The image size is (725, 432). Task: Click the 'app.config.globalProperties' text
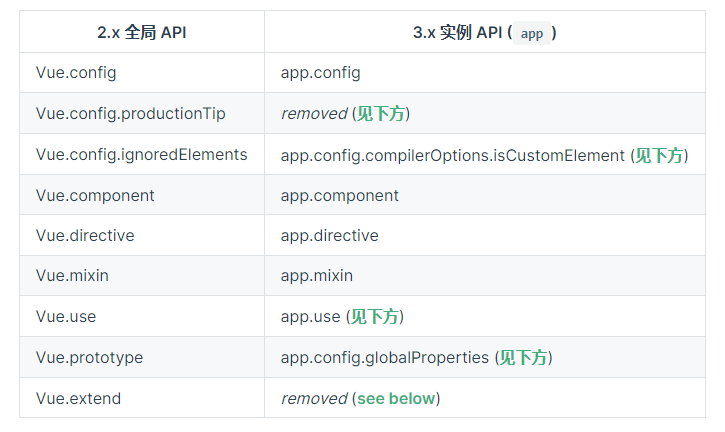[x=385, y=358]
